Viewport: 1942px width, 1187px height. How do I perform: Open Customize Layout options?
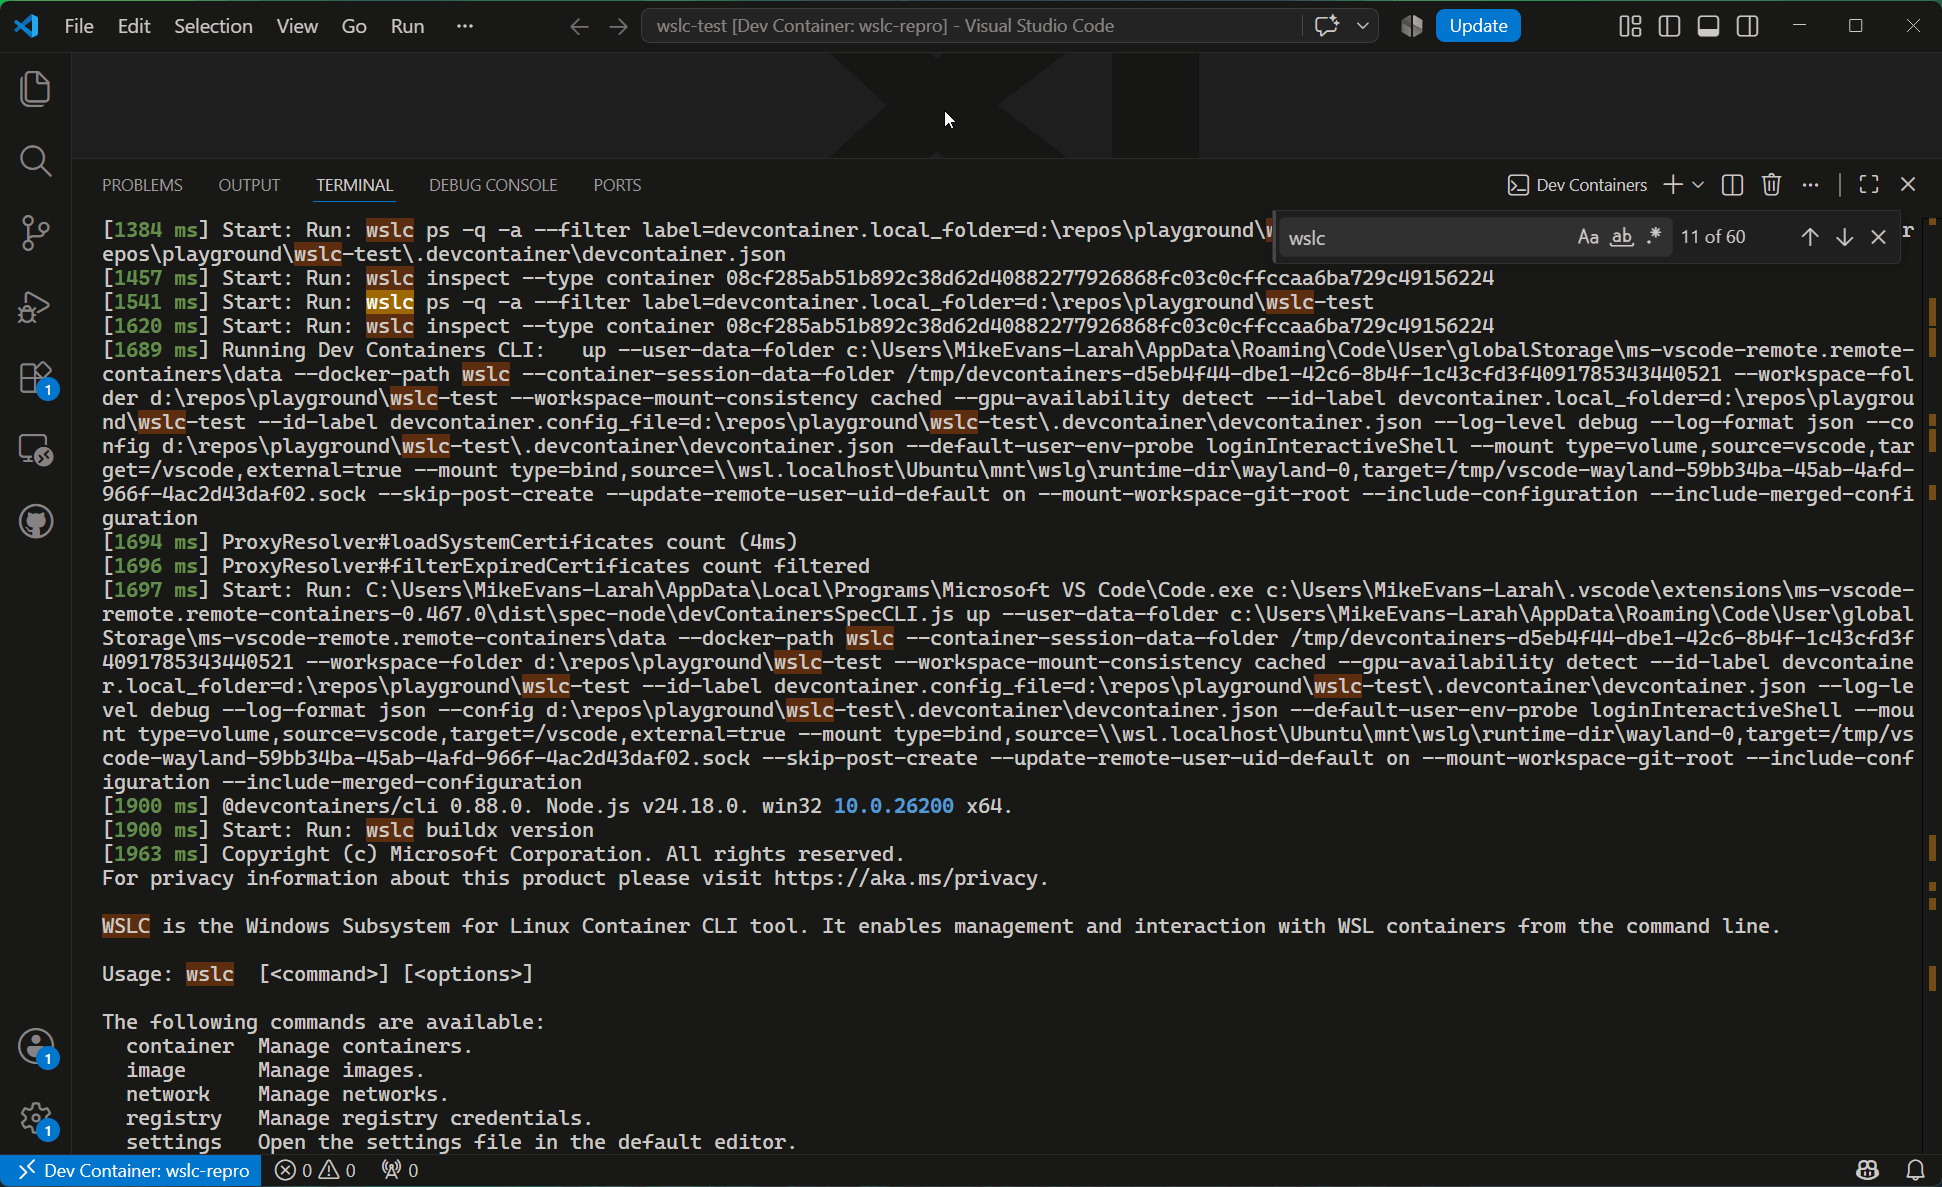point(1630,26)
